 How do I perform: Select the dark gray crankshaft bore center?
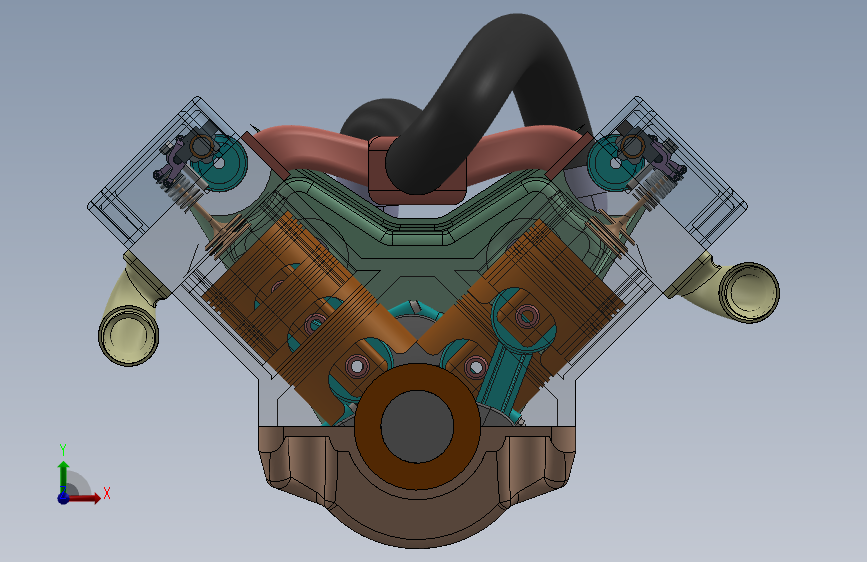(417, 426)
